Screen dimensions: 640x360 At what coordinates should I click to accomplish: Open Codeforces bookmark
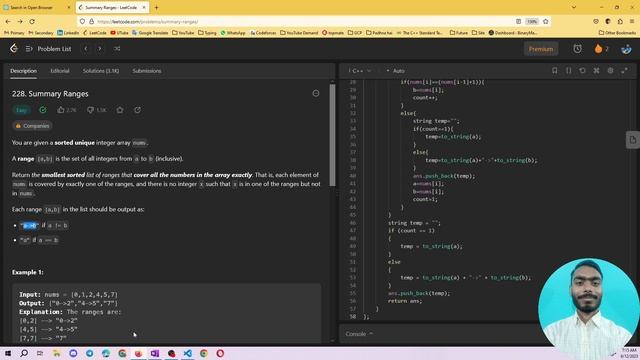pos(263,33)
